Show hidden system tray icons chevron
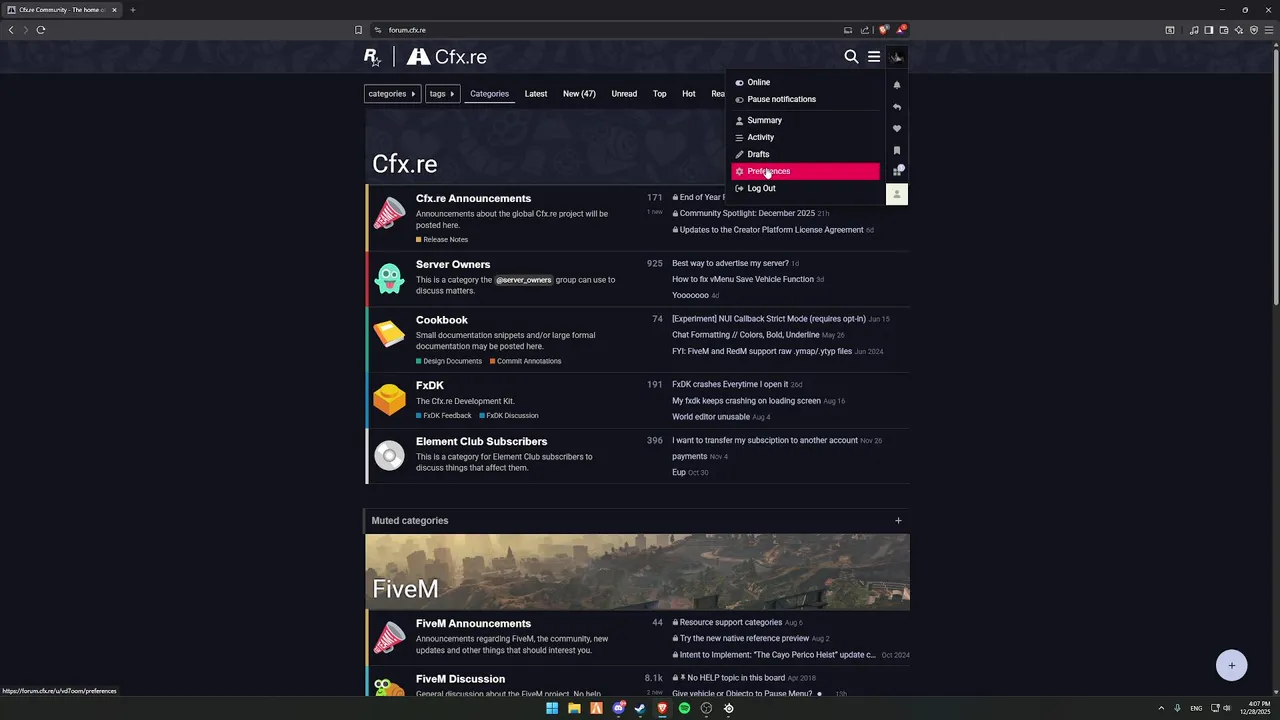The height and width of the screenshot is (720, 1280). click(x=1161, y=708)
